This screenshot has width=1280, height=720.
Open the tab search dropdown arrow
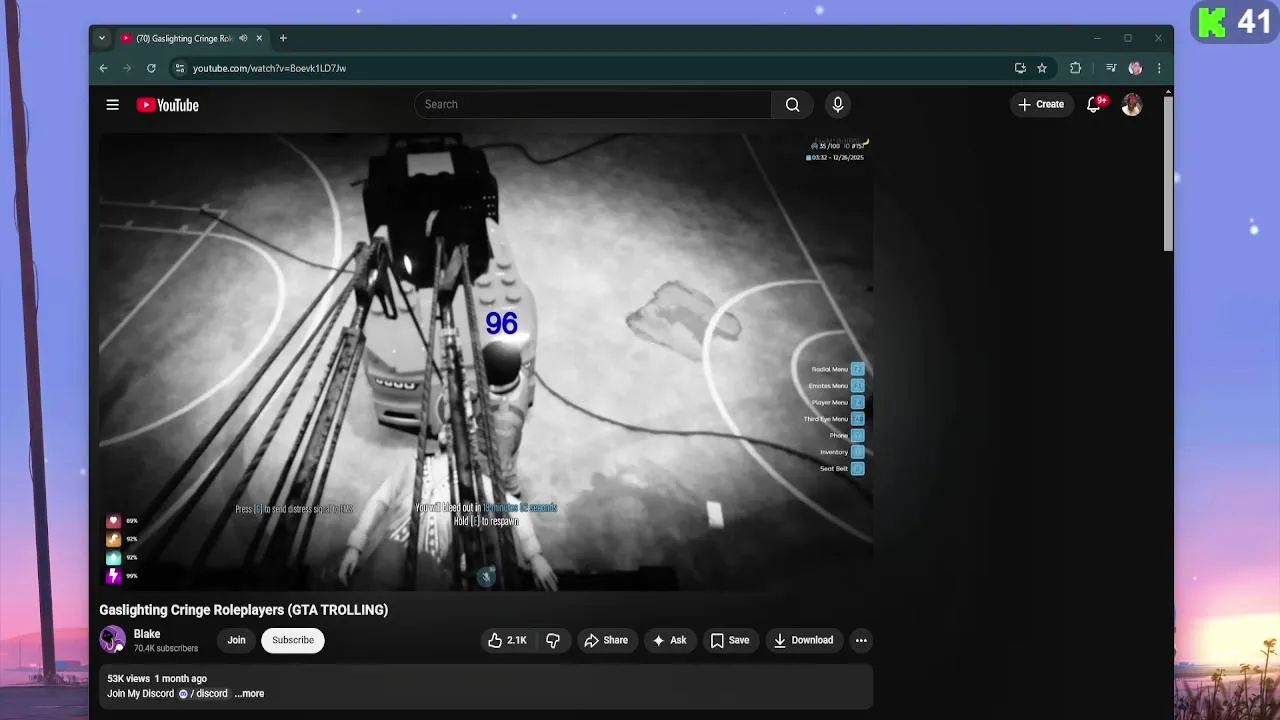(x=101, y=38)
